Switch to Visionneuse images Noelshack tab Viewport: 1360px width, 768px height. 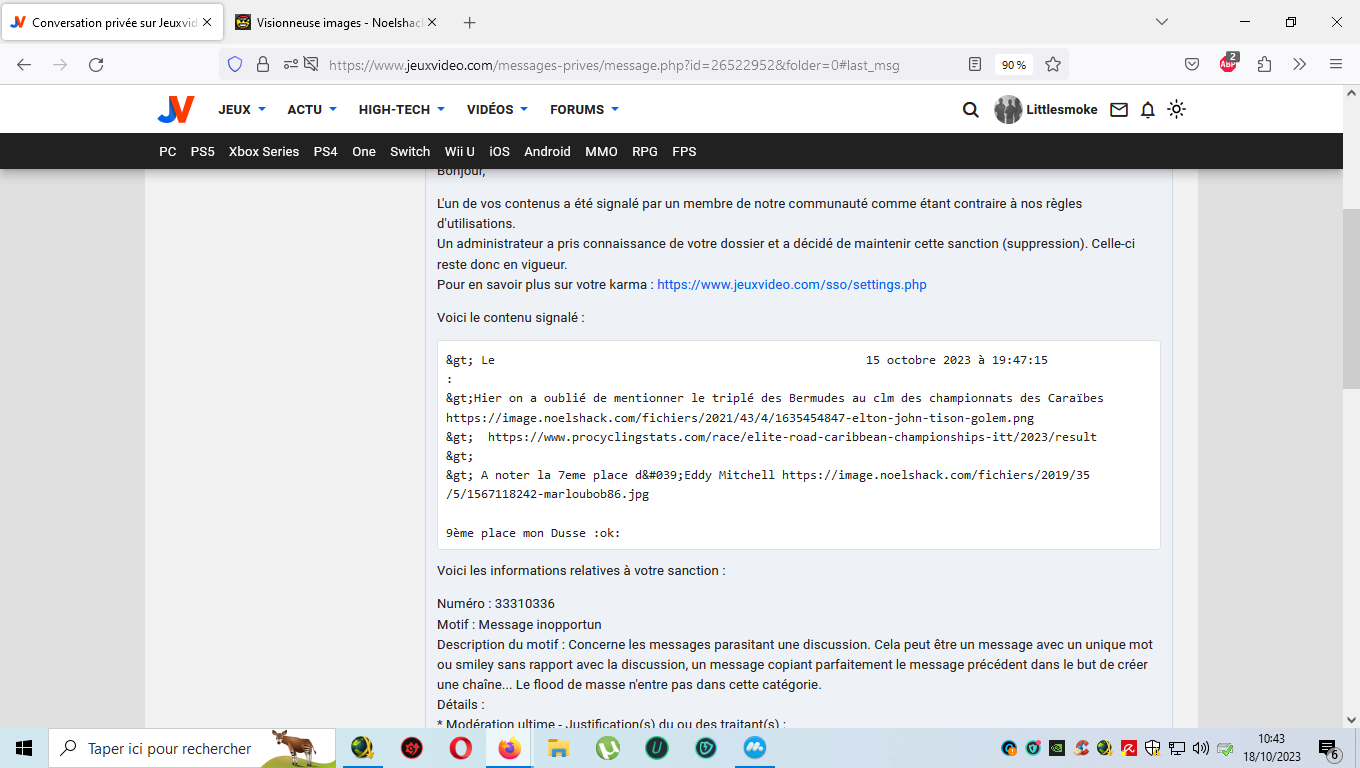[x=330, y=22]
